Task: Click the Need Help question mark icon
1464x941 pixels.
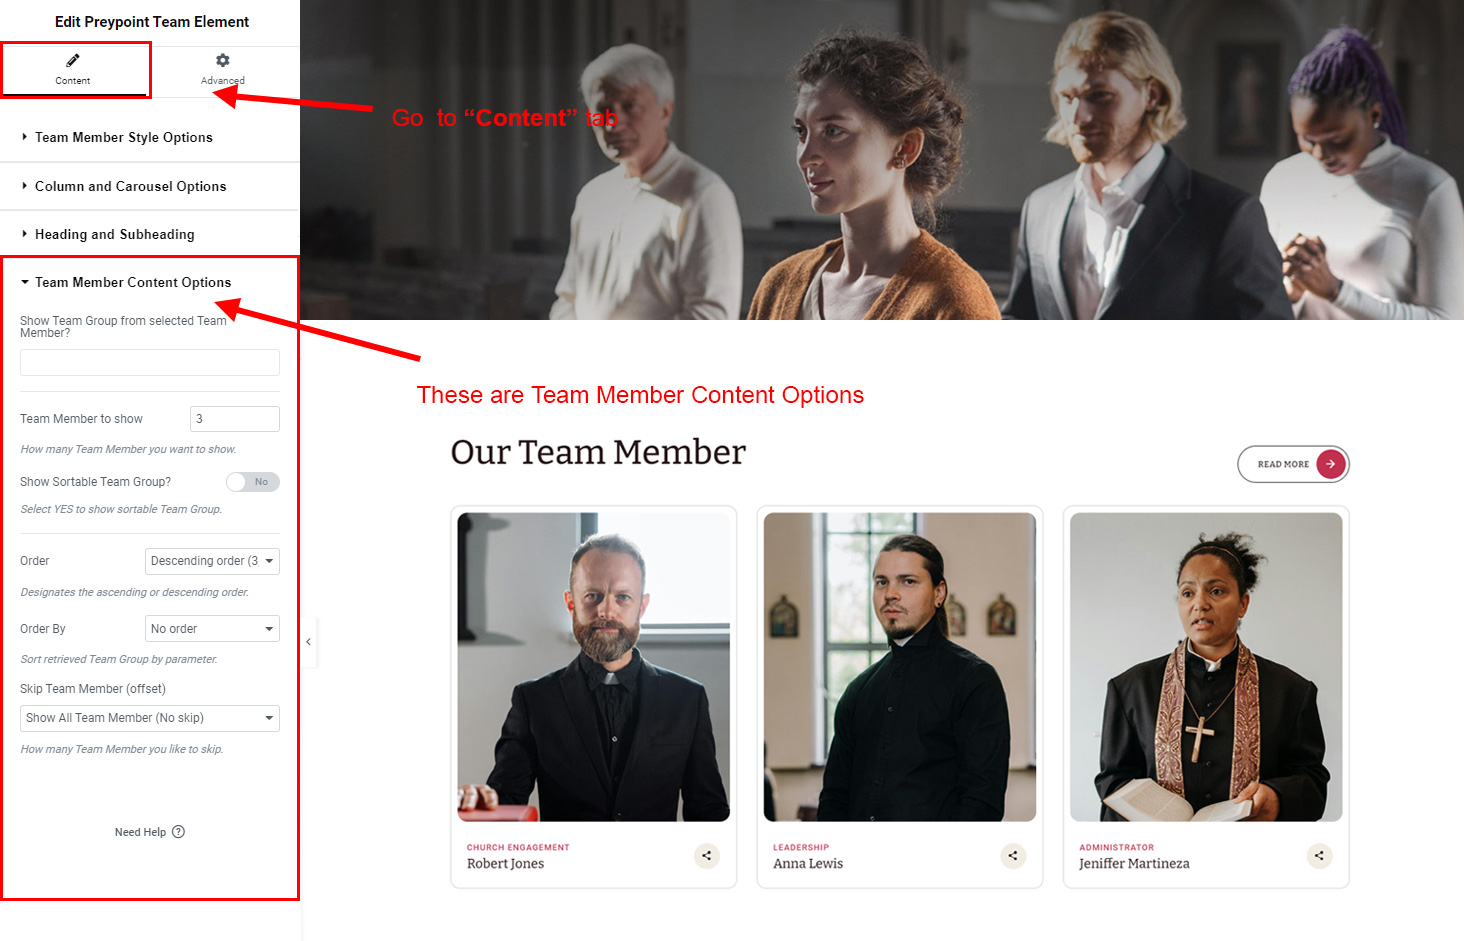Action: 178,832
